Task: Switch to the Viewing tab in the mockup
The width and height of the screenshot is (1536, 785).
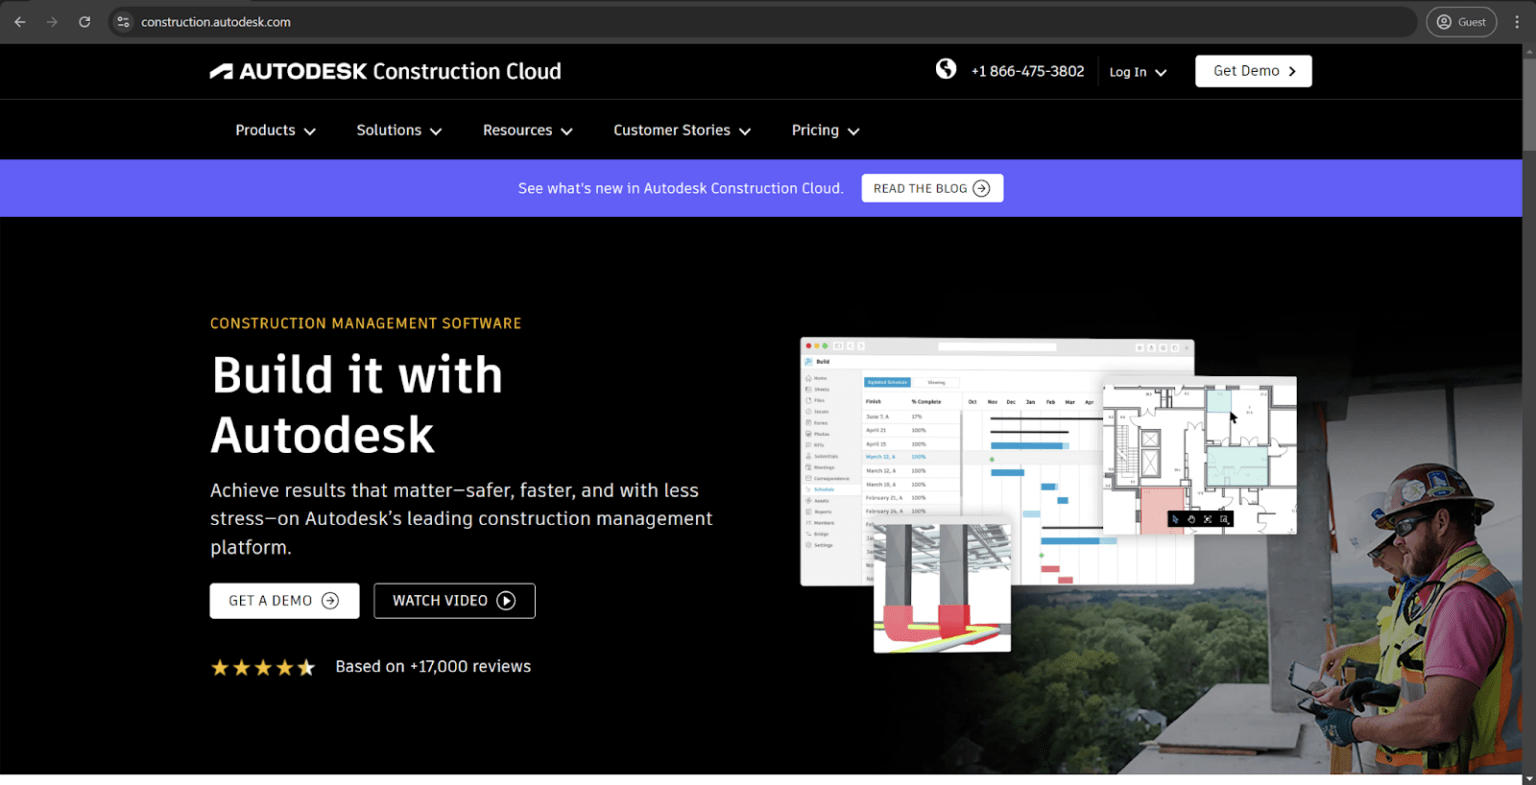Action: point(936,382)
